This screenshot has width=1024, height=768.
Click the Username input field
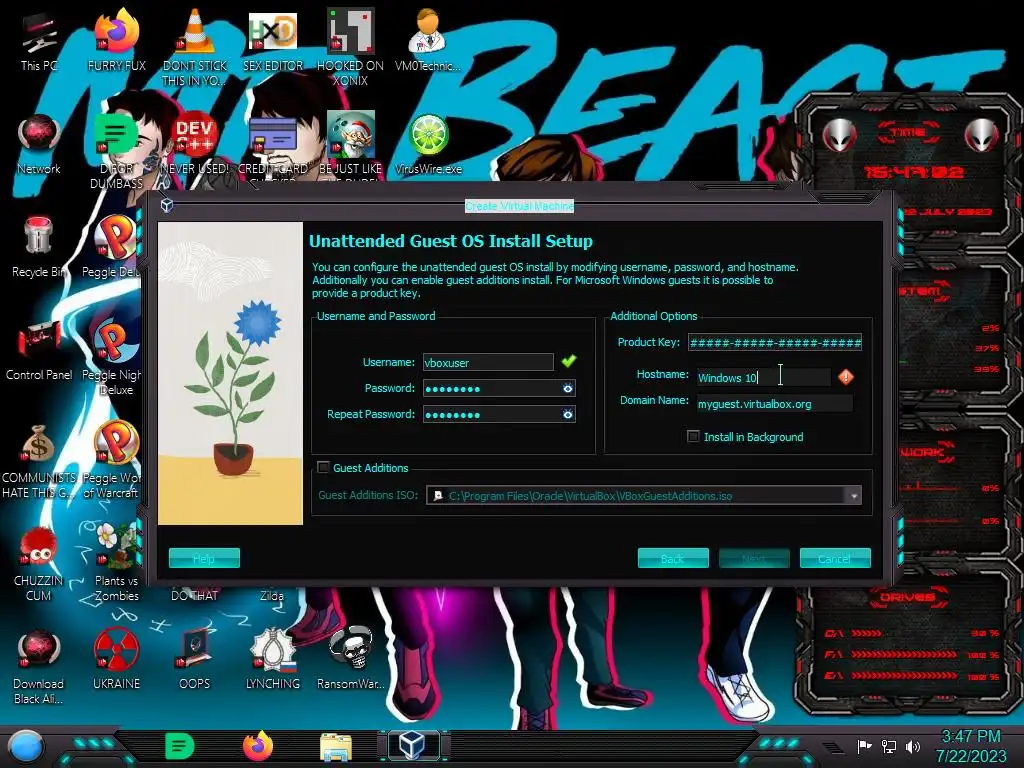488,362
